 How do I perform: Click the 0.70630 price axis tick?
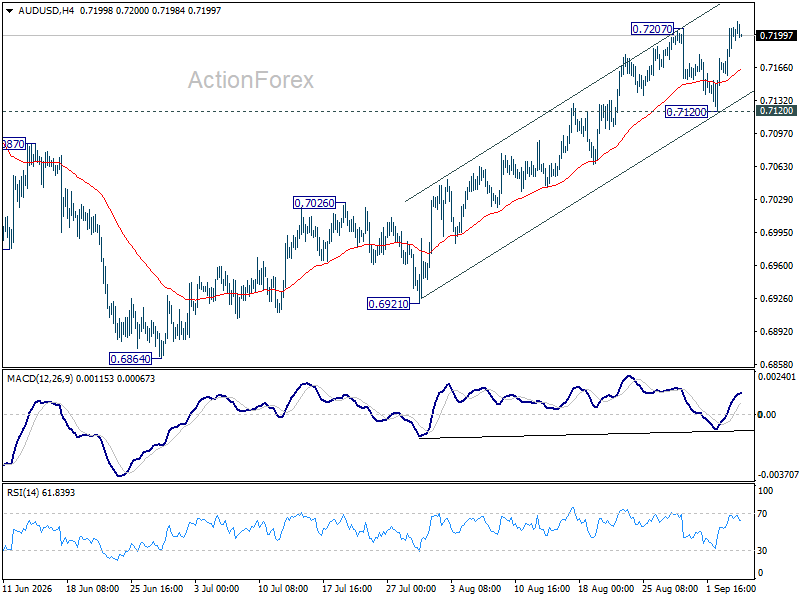pyautogui.click(x=777, y=166)
